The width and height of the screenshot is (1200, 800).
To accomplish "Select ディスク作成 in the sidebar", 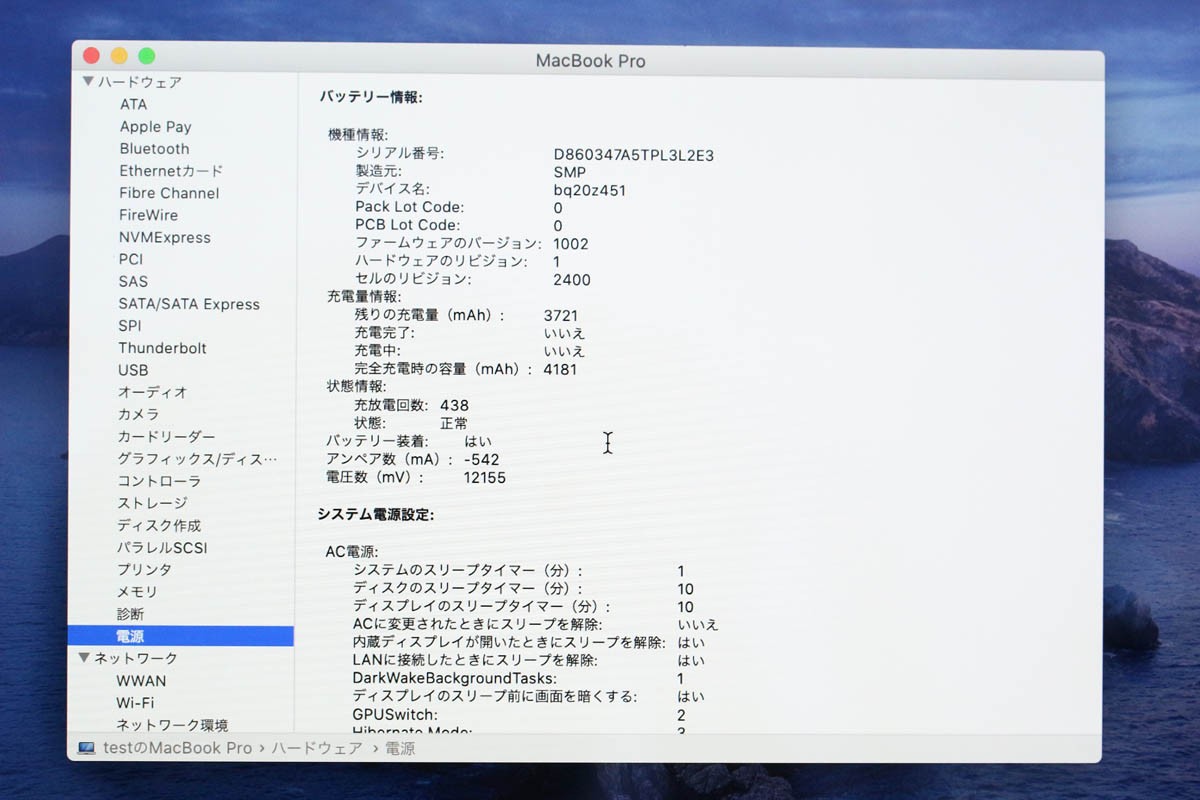I will [x=159, y=525].
